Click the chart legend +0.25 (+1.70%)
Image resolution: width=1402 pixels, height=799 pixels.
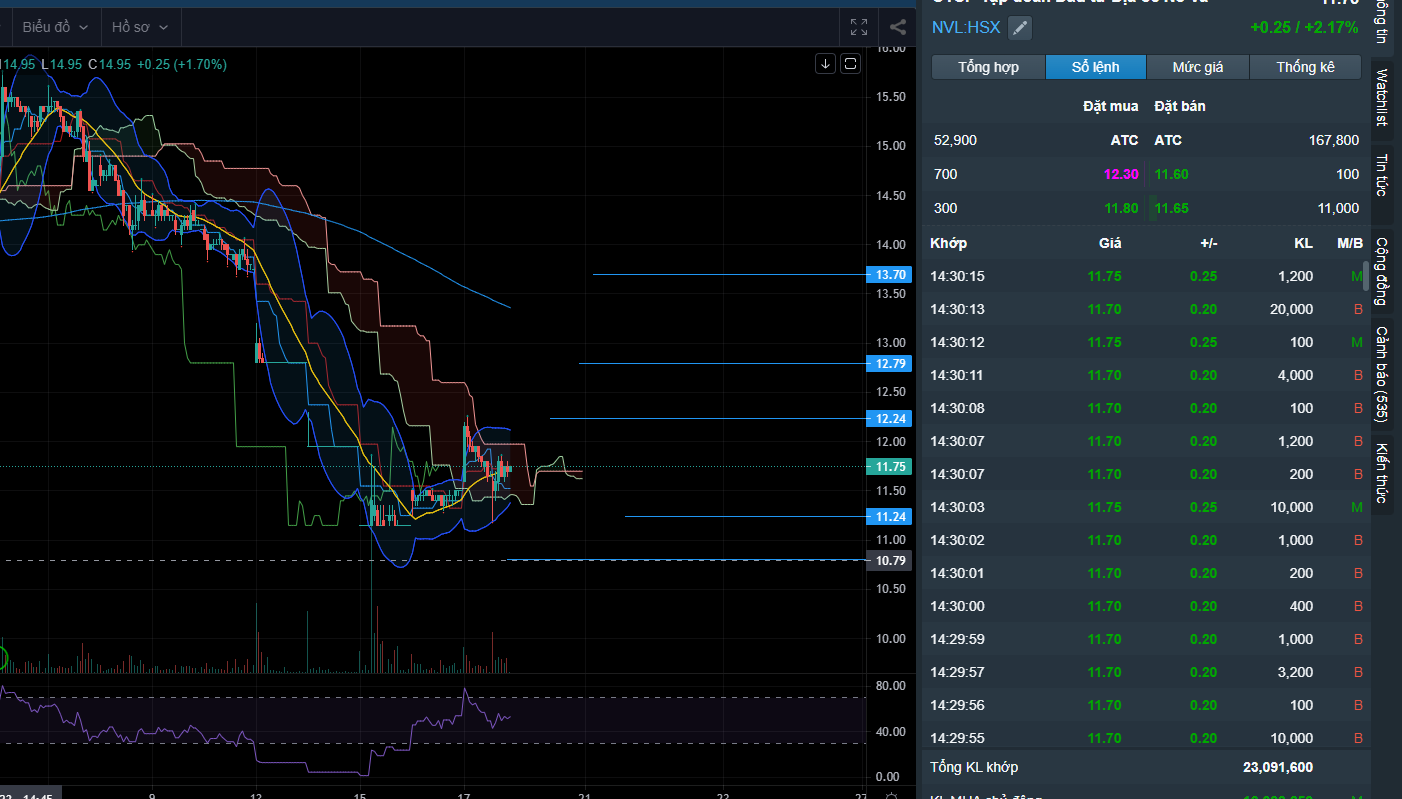(182, 64)
